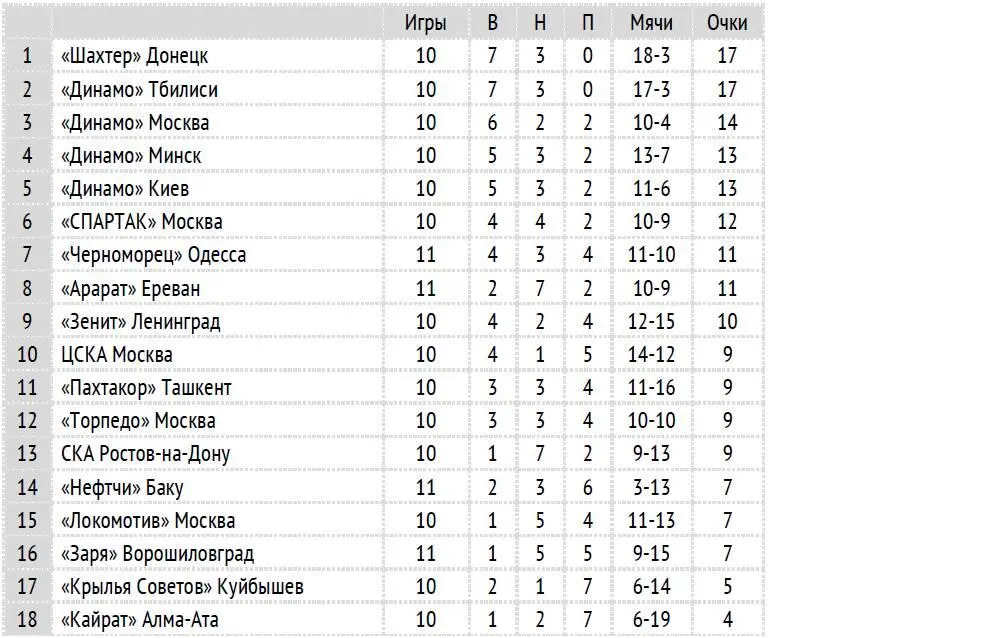Image resolution: width=1000 pixels, height=638 pixels.
Task: Click the Н draws column header
Action: 540,23
